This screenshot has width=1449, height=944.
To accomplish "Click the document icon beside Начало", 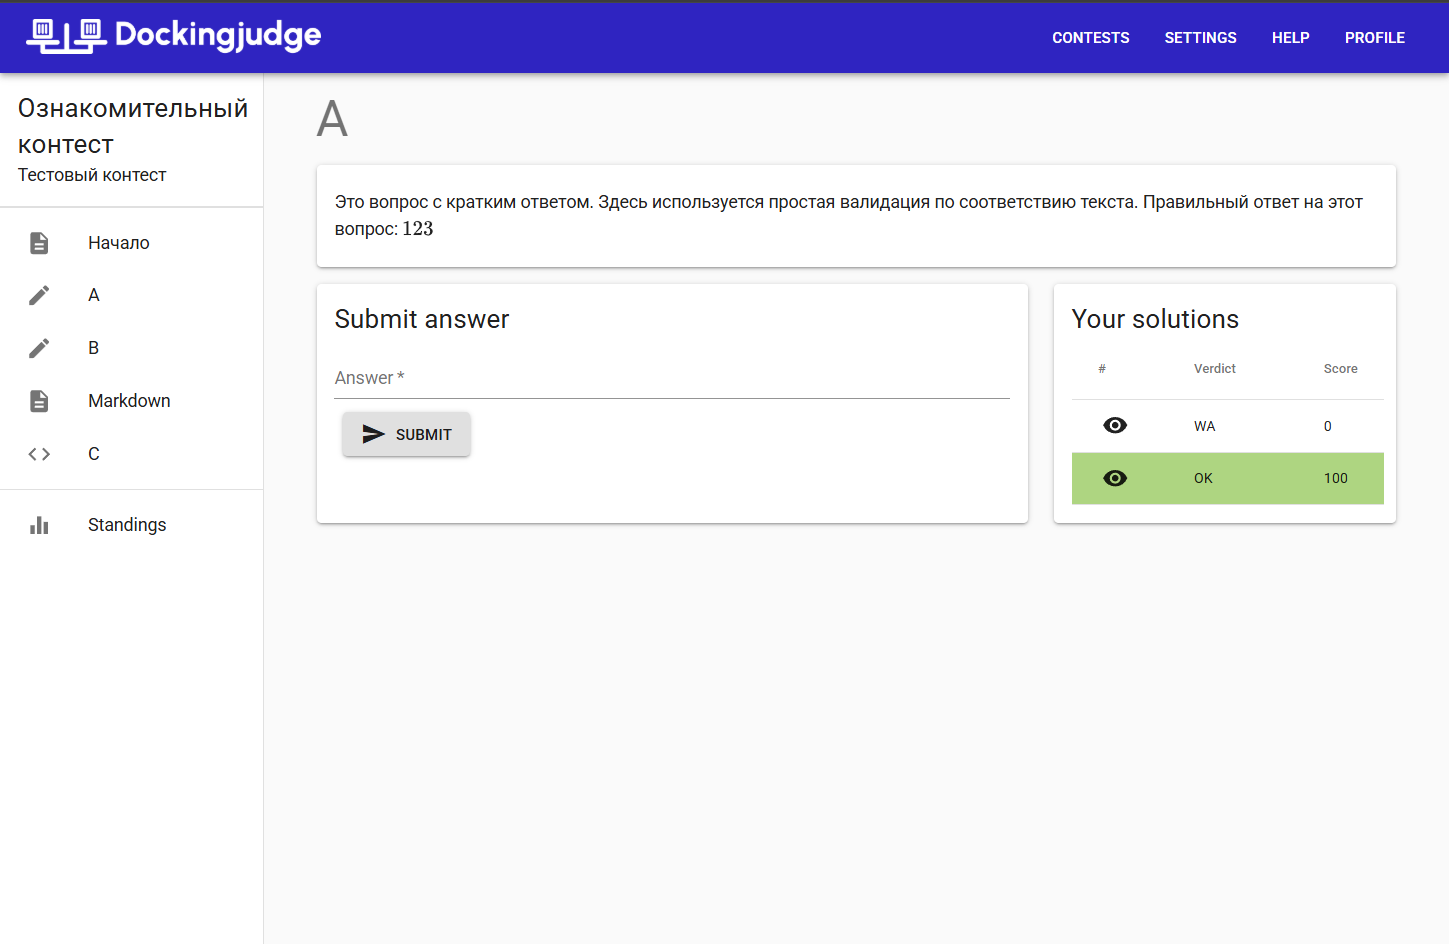I will point(39,243).
